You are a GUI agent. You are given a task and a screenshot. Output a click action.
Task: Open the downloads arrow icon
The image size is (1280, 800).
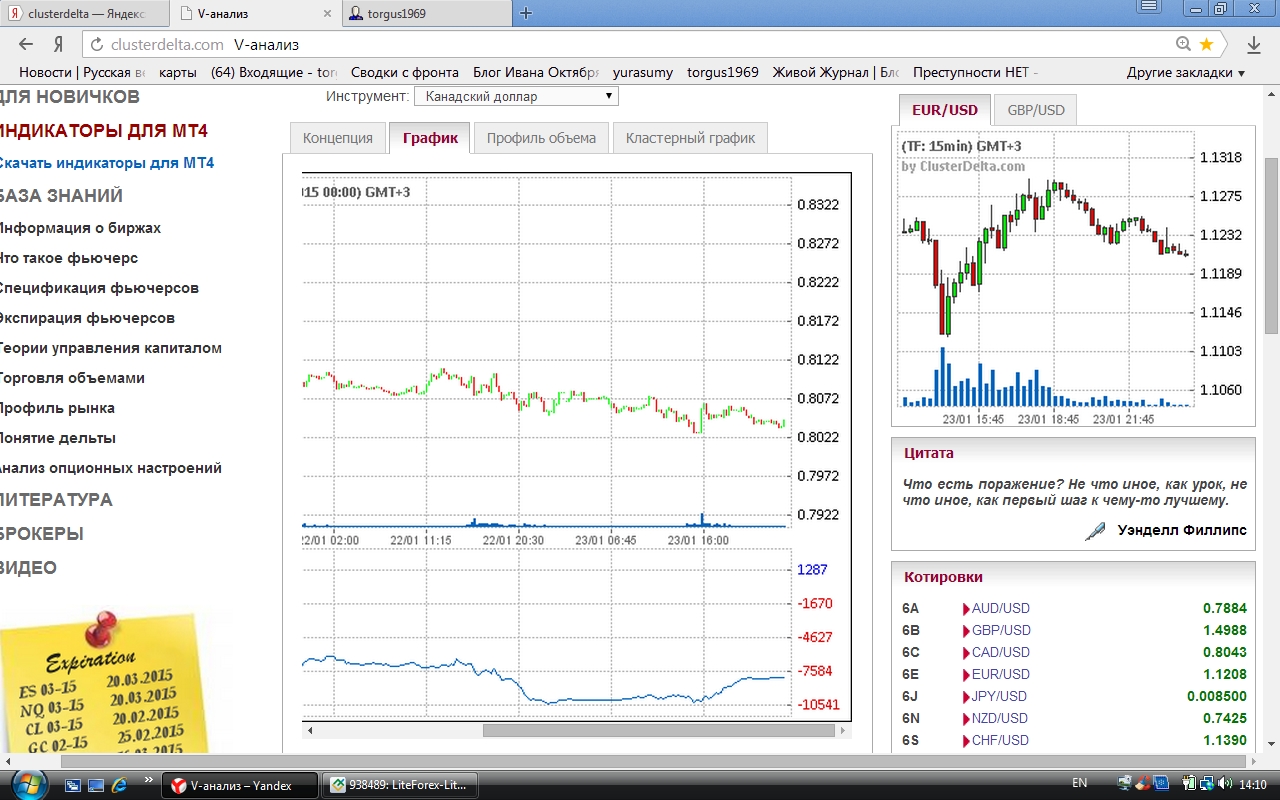(x=1253, y=45)
